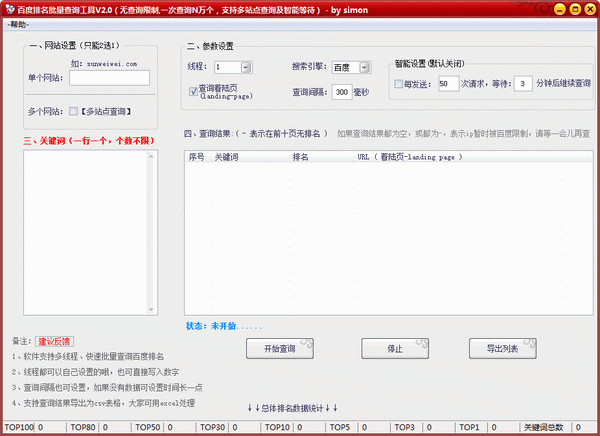Click the 关键词总数 status bar entry
Image resolution: width=600 pixels, height=436 pixels.
point(543,427)
